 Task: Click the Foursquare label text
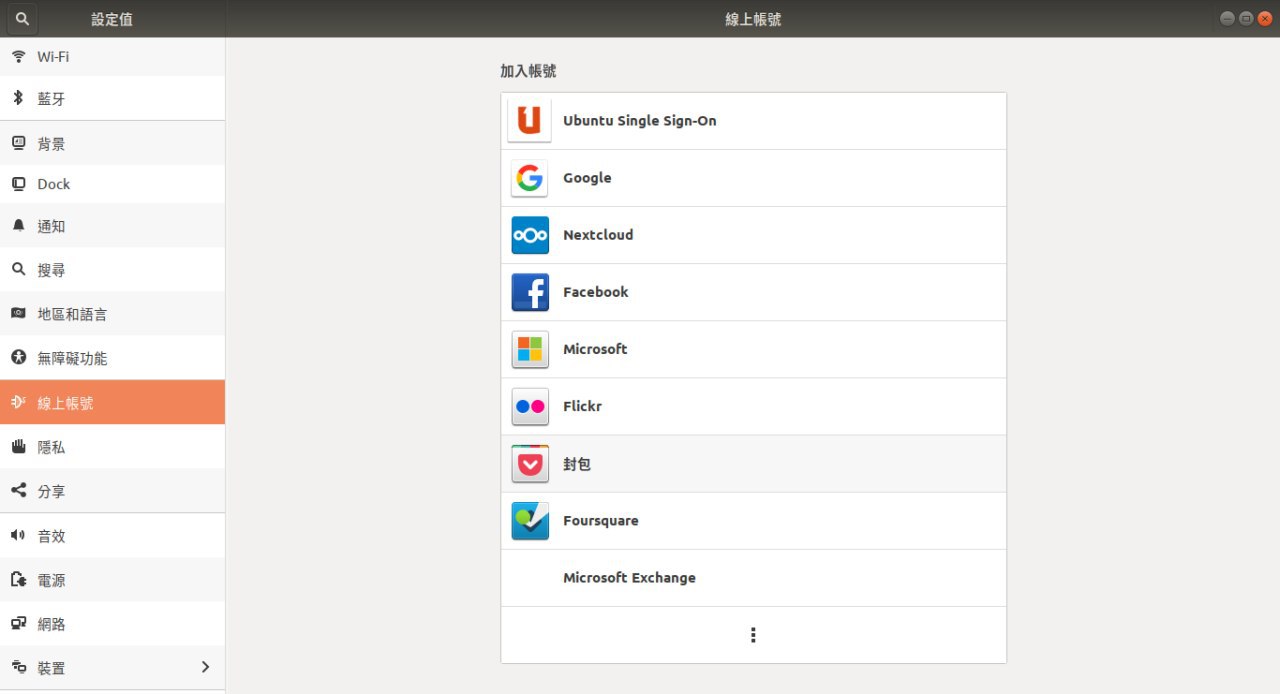(600, 521)
